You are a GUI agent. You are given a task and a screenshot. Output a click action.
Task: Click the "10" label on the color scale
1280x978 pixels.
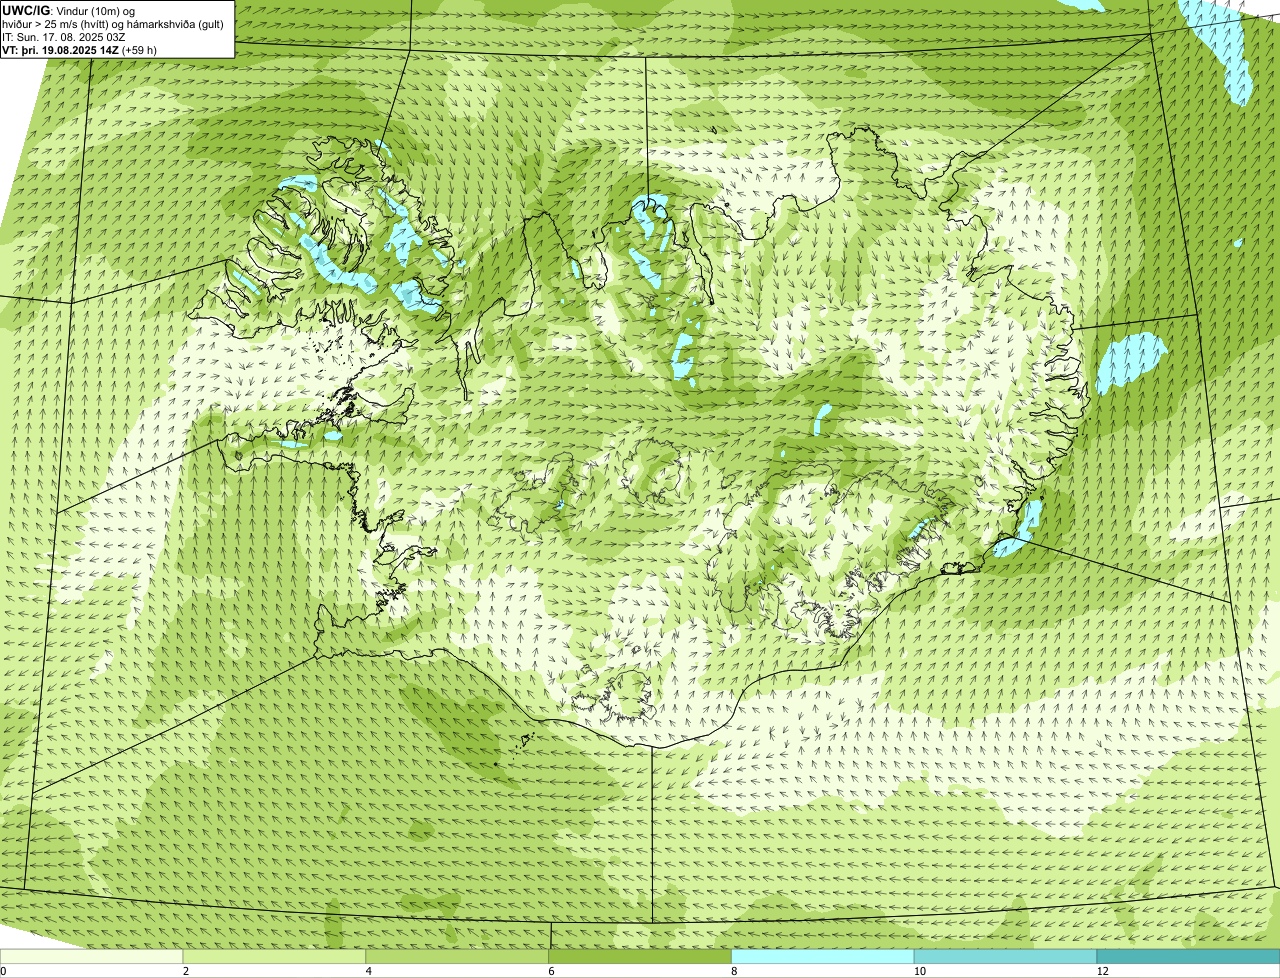pyautogui.click(x=919, y=971)
